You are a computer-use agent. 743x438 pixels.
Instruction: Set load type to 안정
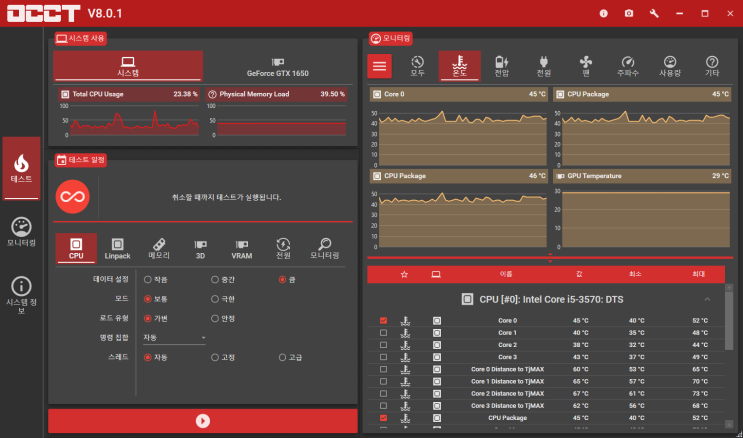coord(215,319)
